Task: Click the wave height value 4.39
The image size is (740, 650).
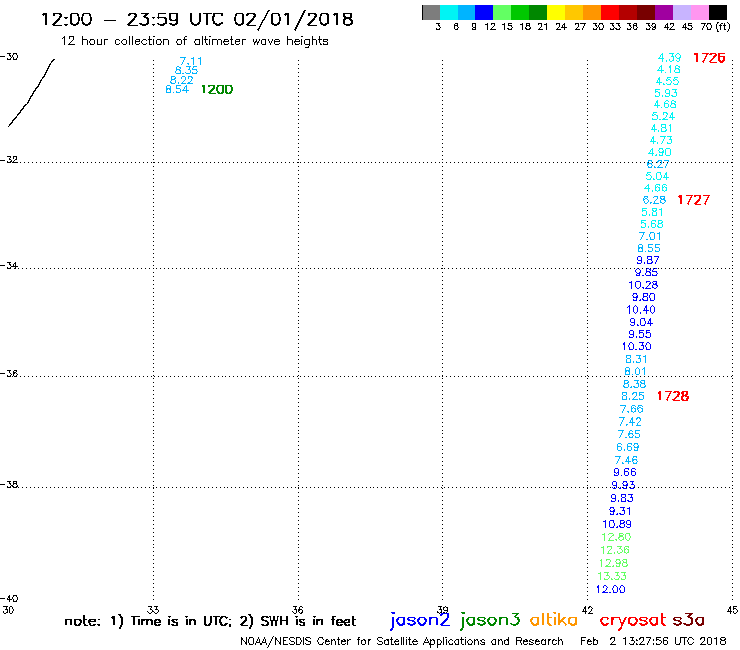Action: click(670, 58)
